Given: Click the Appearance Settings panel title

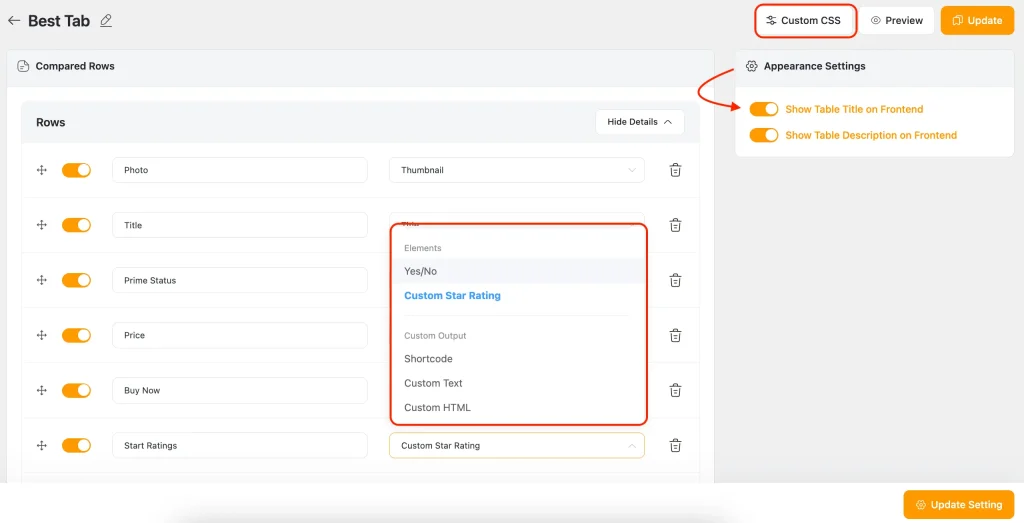Looking at the screenshot, I should coord(814,66).
